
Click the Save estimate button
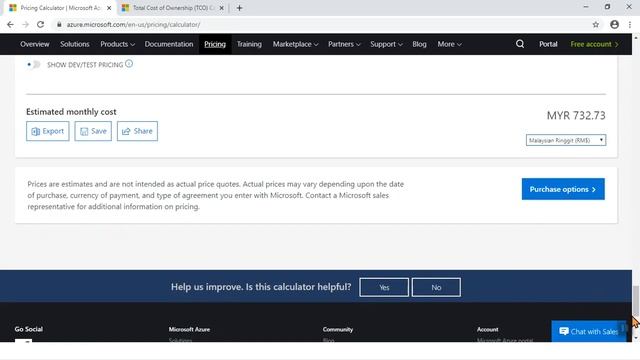coord(93,131)
